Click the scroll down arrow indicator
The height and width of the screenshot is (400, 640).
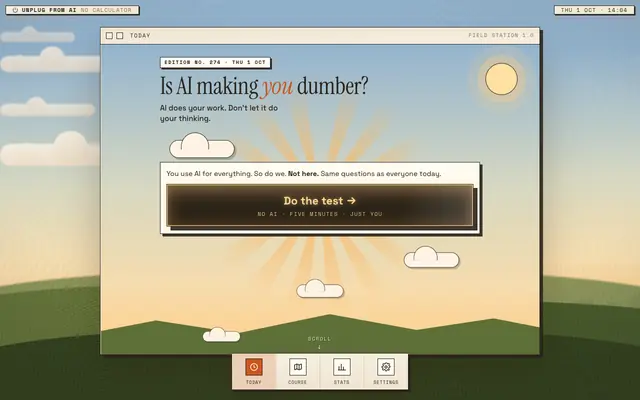319,347
